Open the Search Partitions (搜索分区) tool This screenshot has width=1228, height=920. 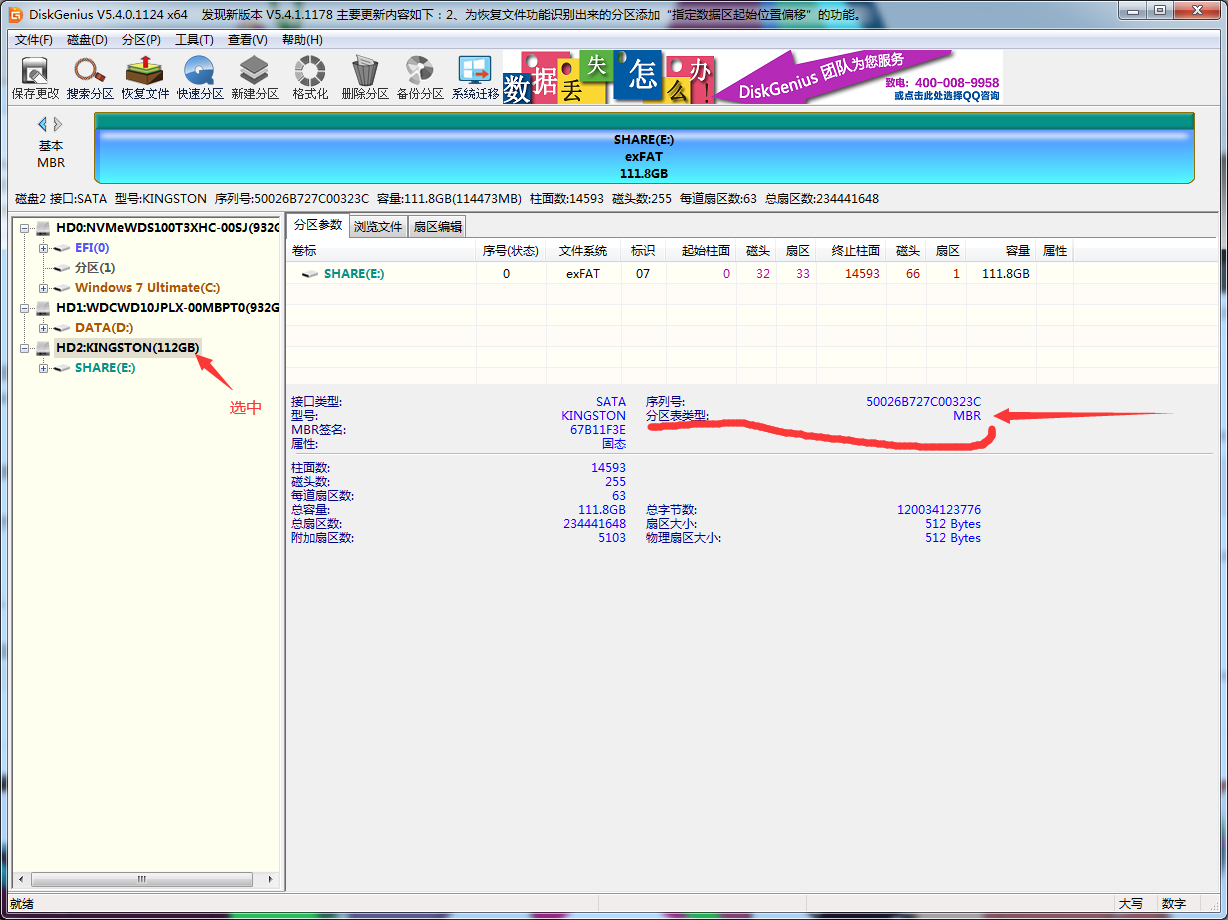pyautogui.click(x=90, y=78)
